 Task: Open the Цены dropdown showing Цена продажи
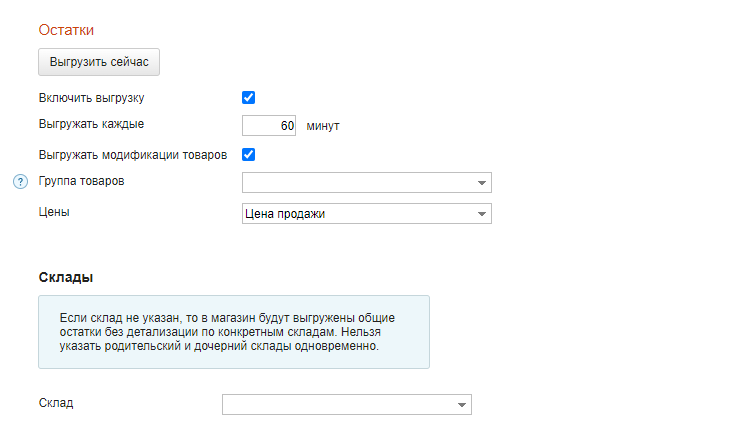click(367, 213)
